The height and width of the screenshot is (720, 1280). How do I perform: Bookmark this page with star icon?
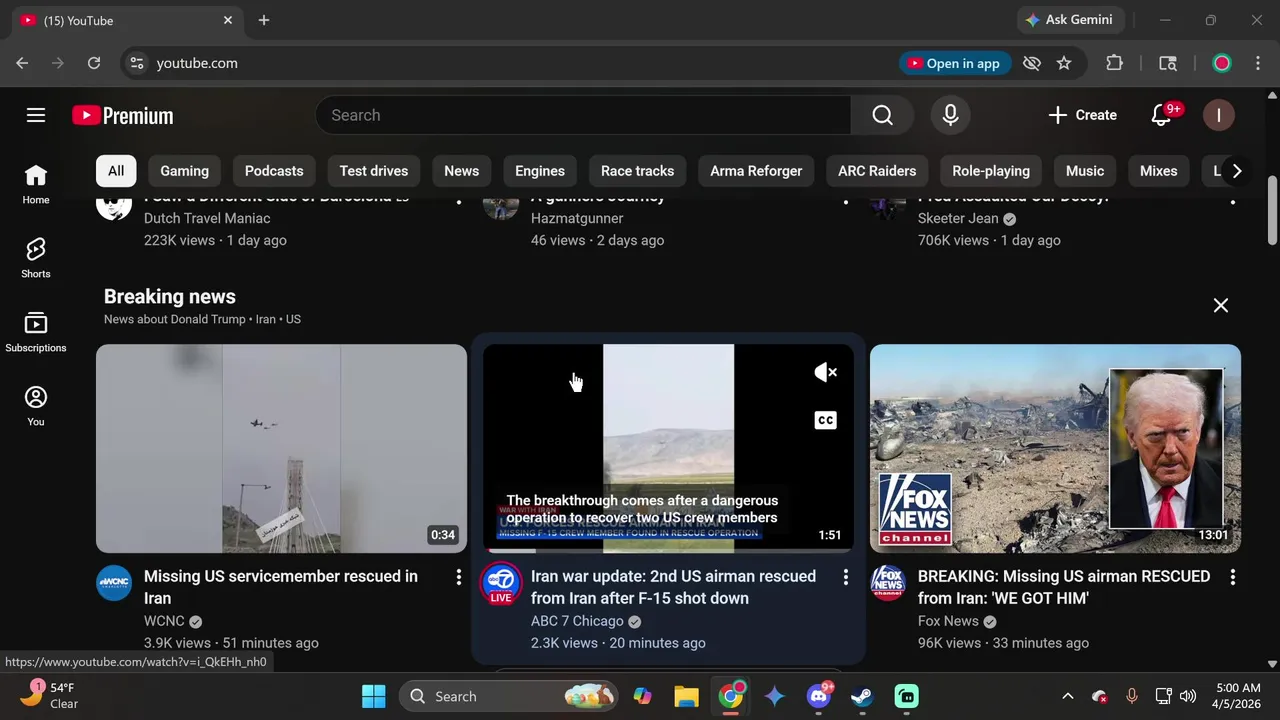[x=1064, y=63]
